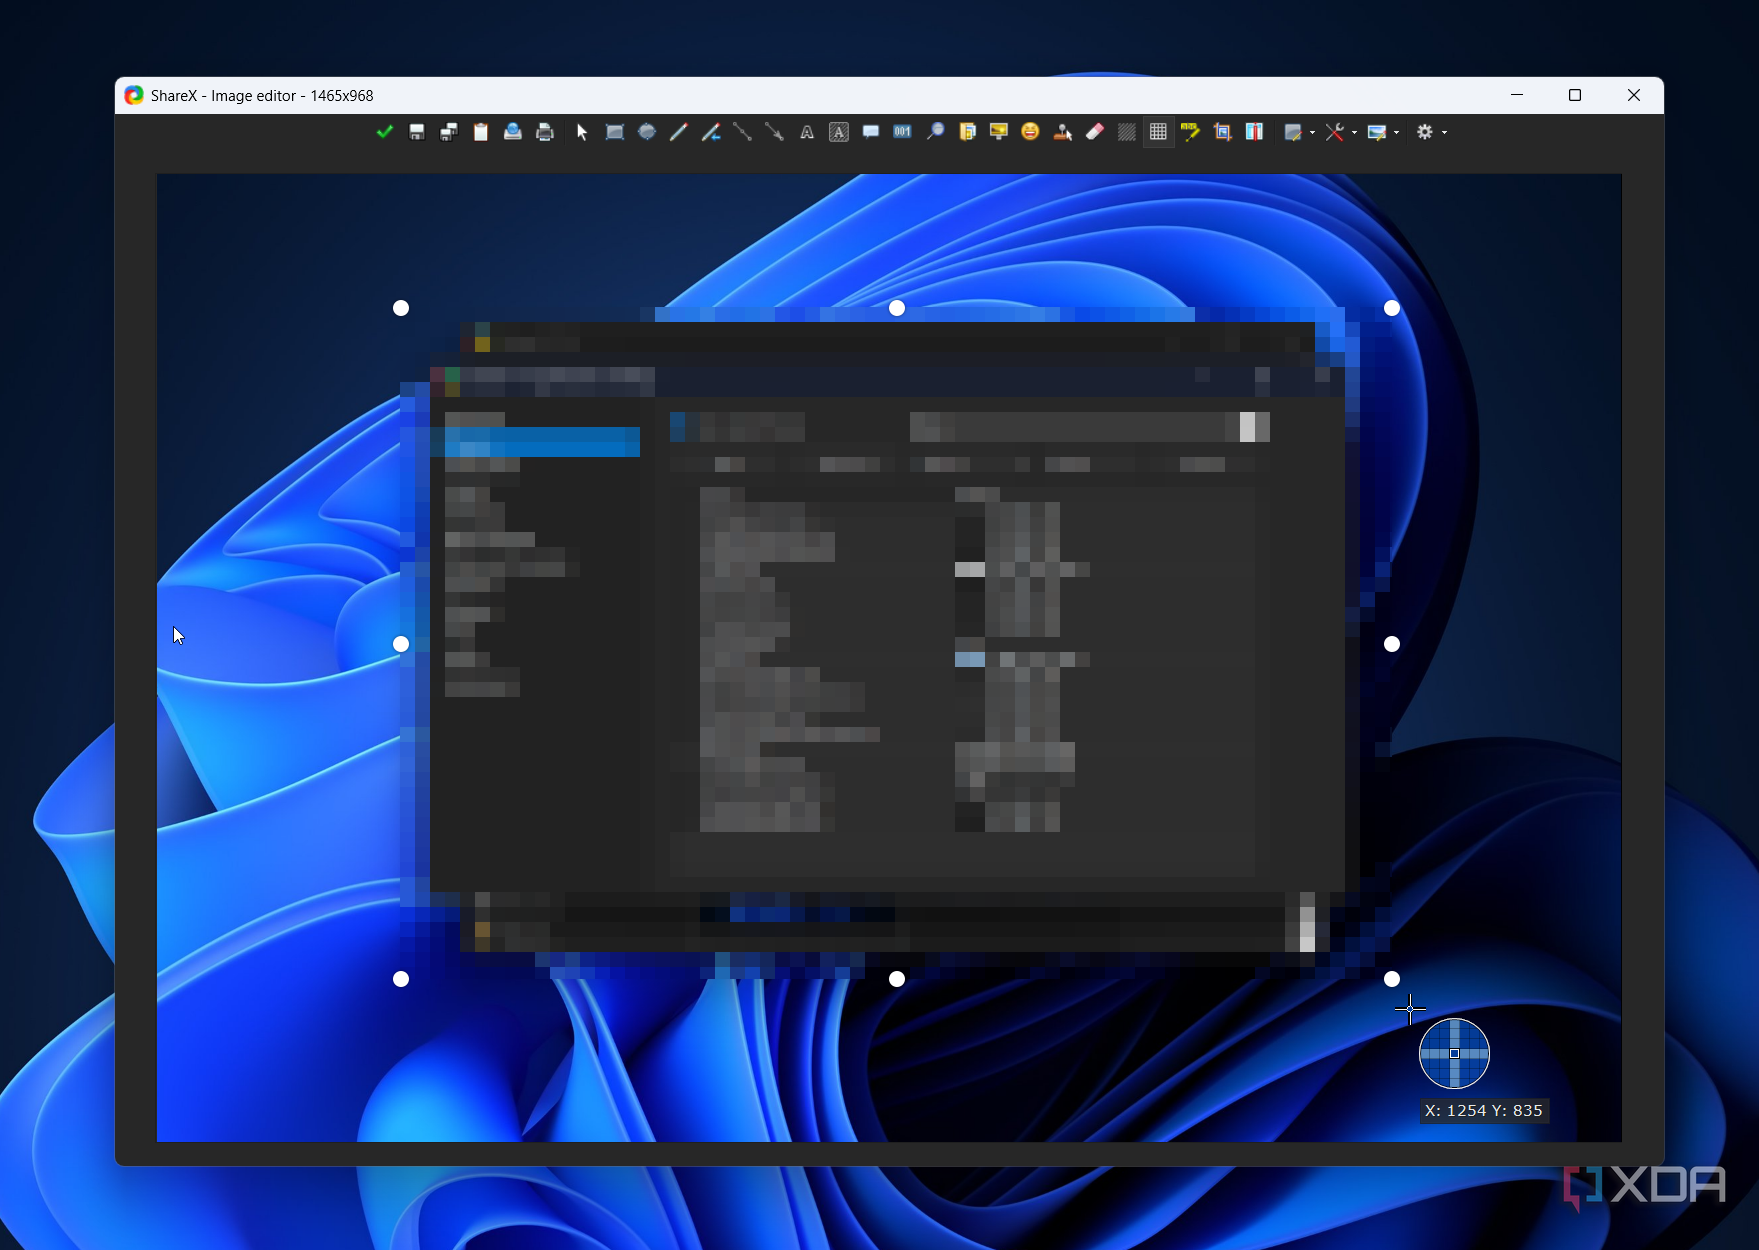Image resolution: width=1759 pixels, height=1250 pixels.
Task: Click the middle-right selection resize handle
Action: (1392, 644)
